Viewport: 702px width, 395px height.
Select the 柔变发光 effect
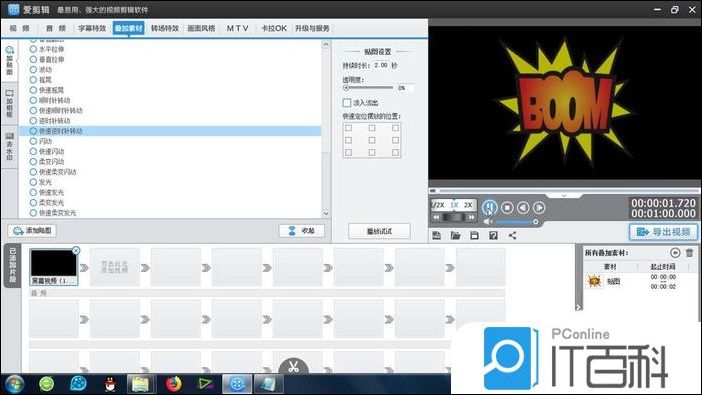47,203
